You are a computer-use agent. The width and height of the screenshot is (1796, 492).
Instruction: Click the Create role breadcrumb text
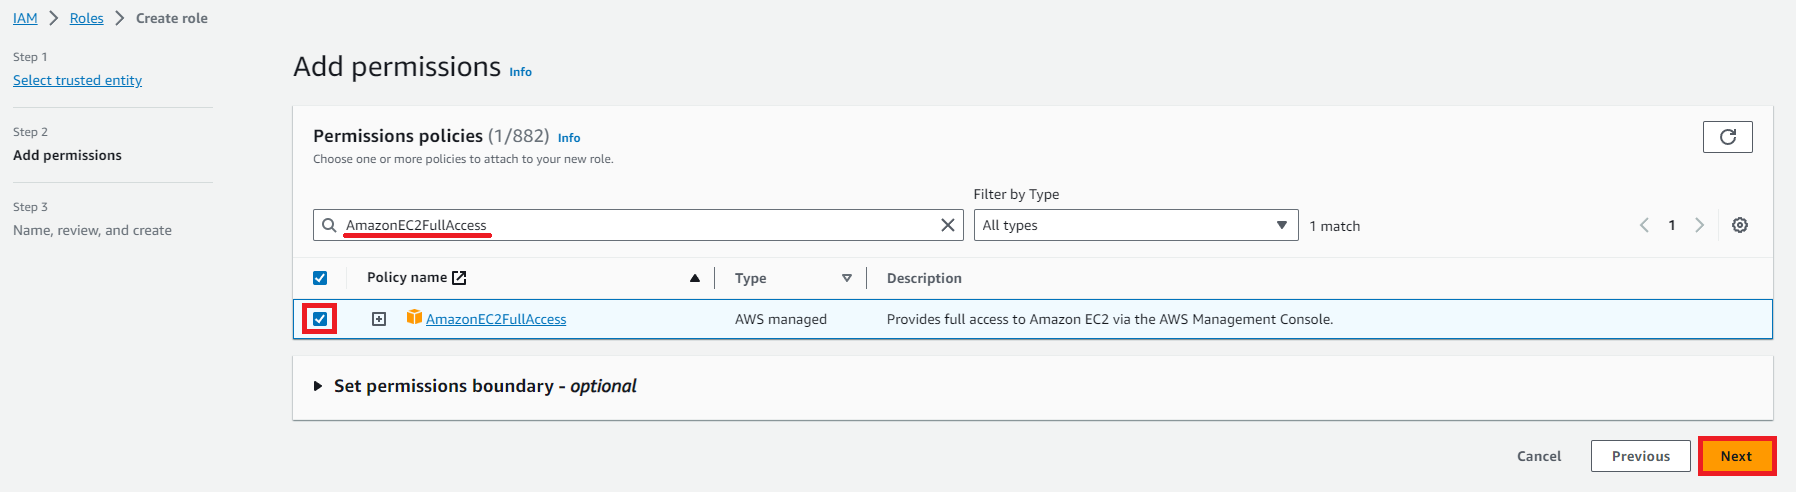pyautogui.click(x=172, y=18)
